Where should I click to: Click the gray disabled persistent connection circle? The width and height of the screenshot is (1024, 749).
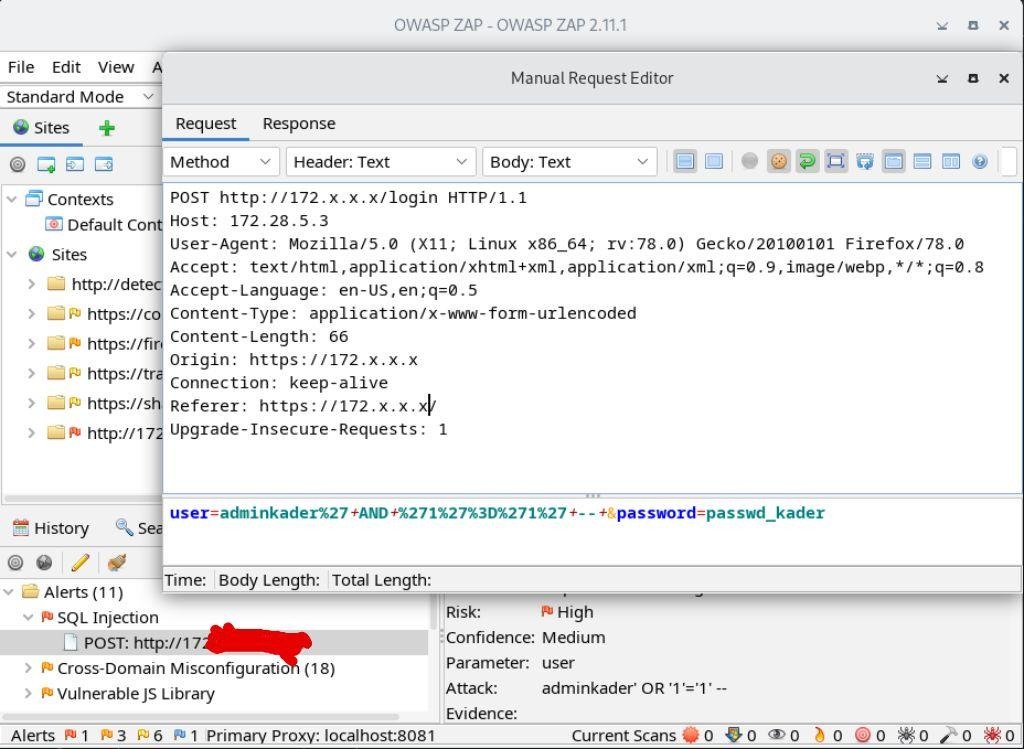click(x=750, y=161)
